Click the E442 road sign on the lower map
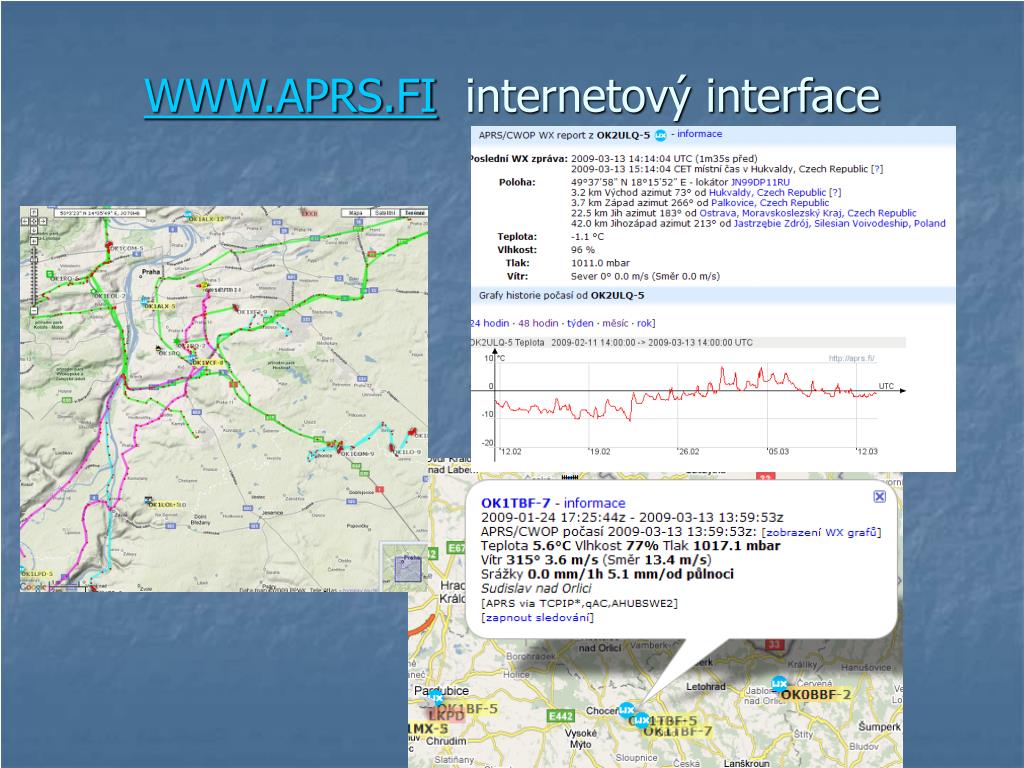 [x=560, y=716]
